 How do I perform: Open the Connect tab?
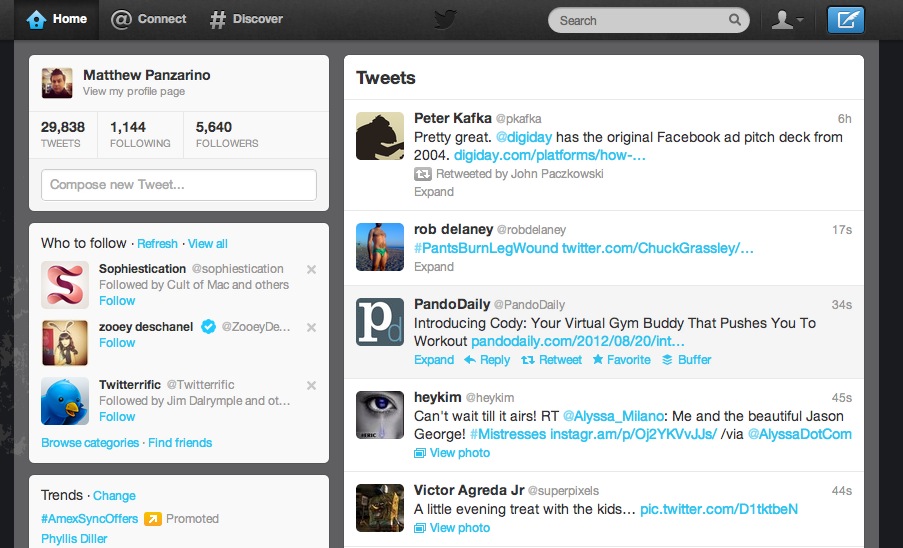click(x=149, y=19)
